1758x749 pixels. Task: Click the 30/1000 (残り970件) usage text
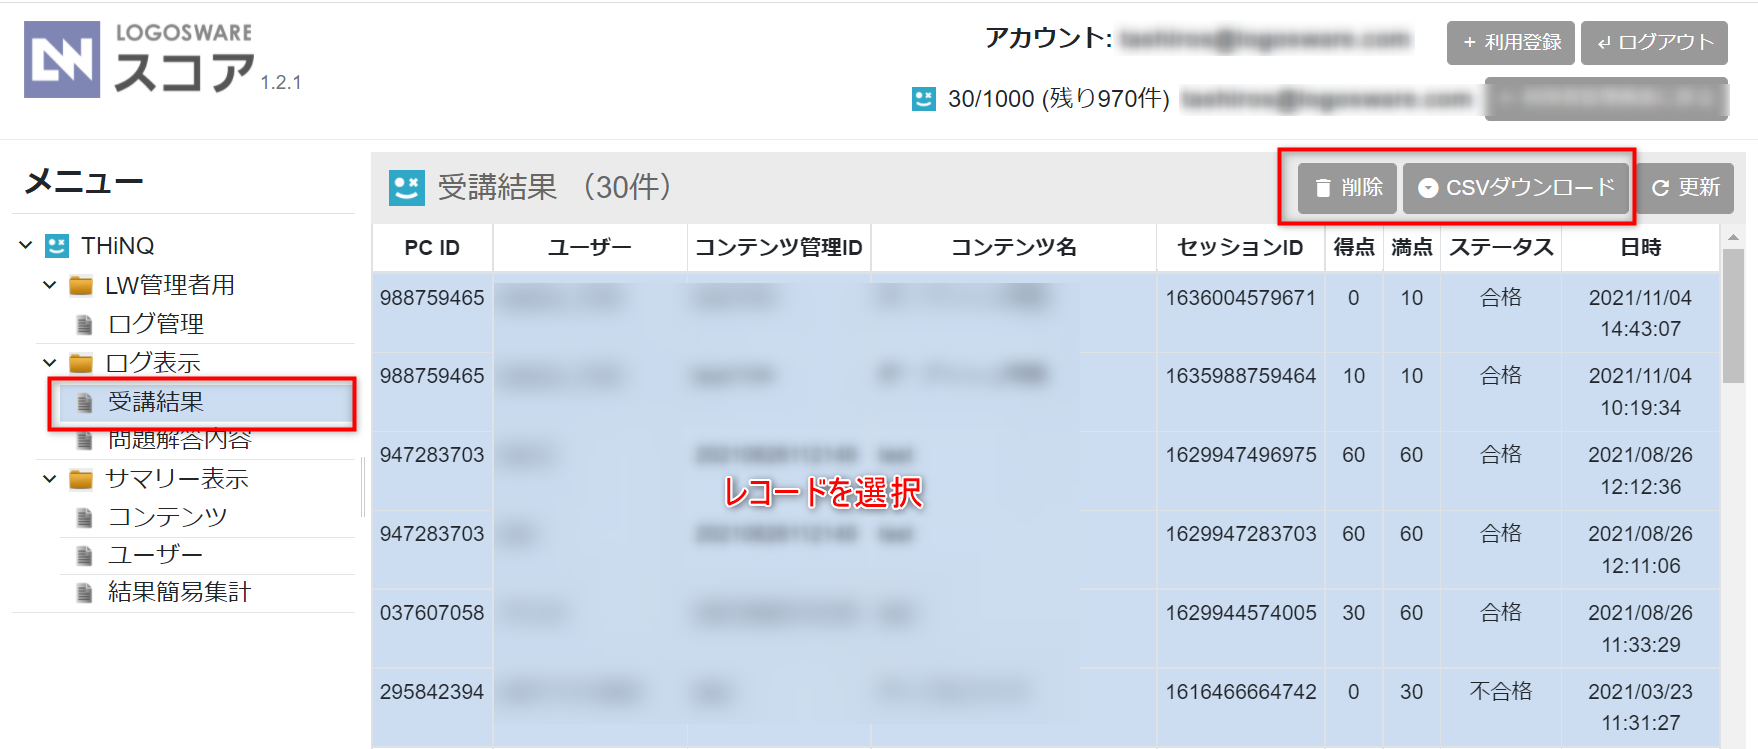coord(1058,99)
